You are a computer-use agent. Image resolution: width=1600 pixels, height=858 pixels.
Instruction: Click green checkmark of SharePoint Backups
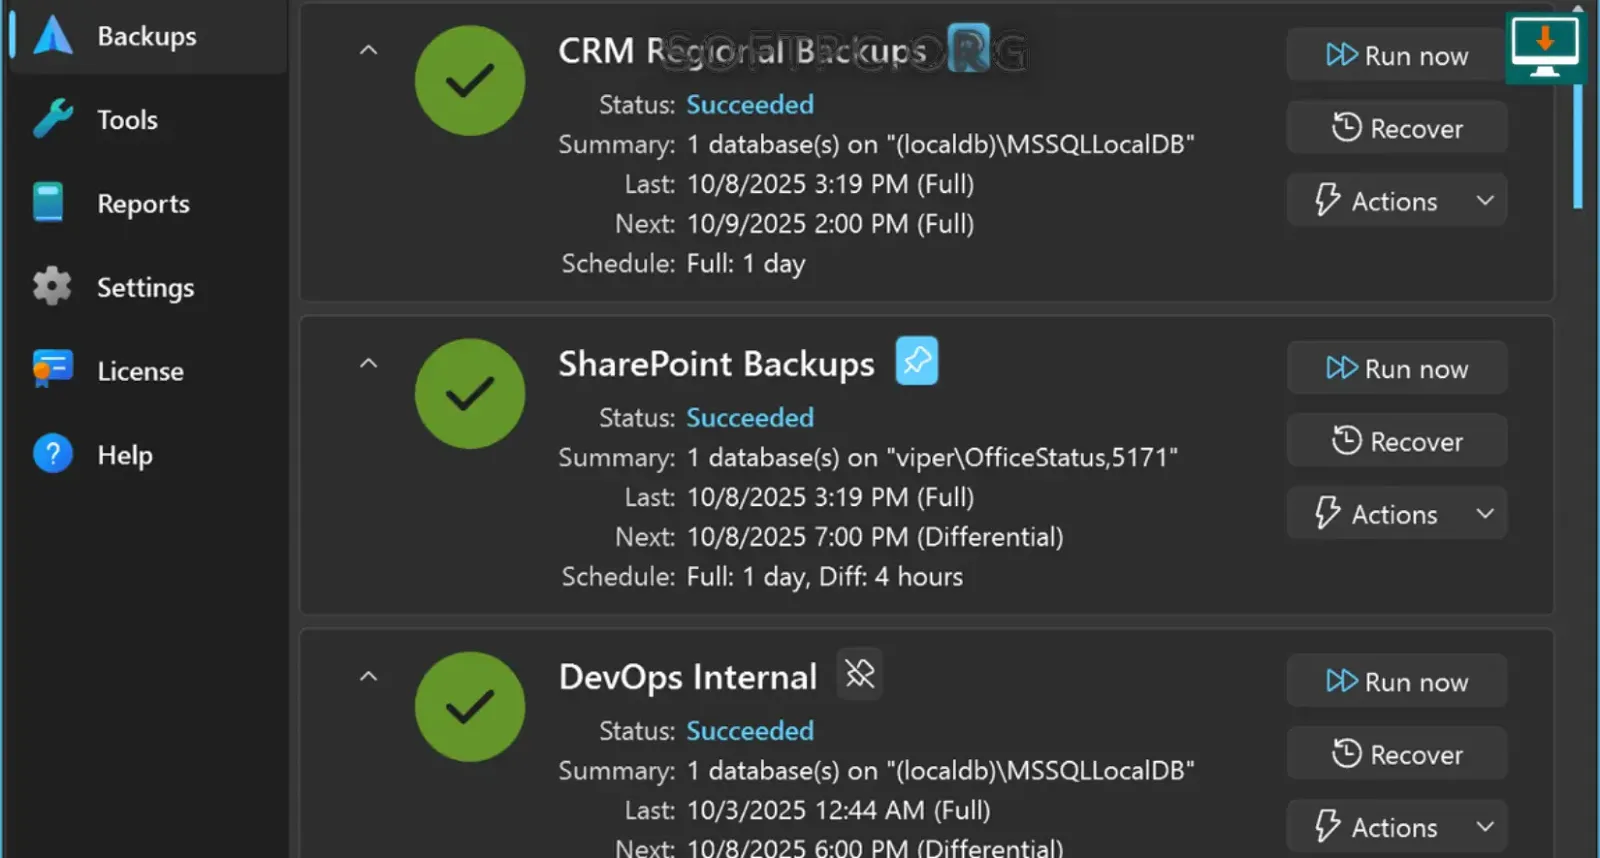[x=470, y=393]
